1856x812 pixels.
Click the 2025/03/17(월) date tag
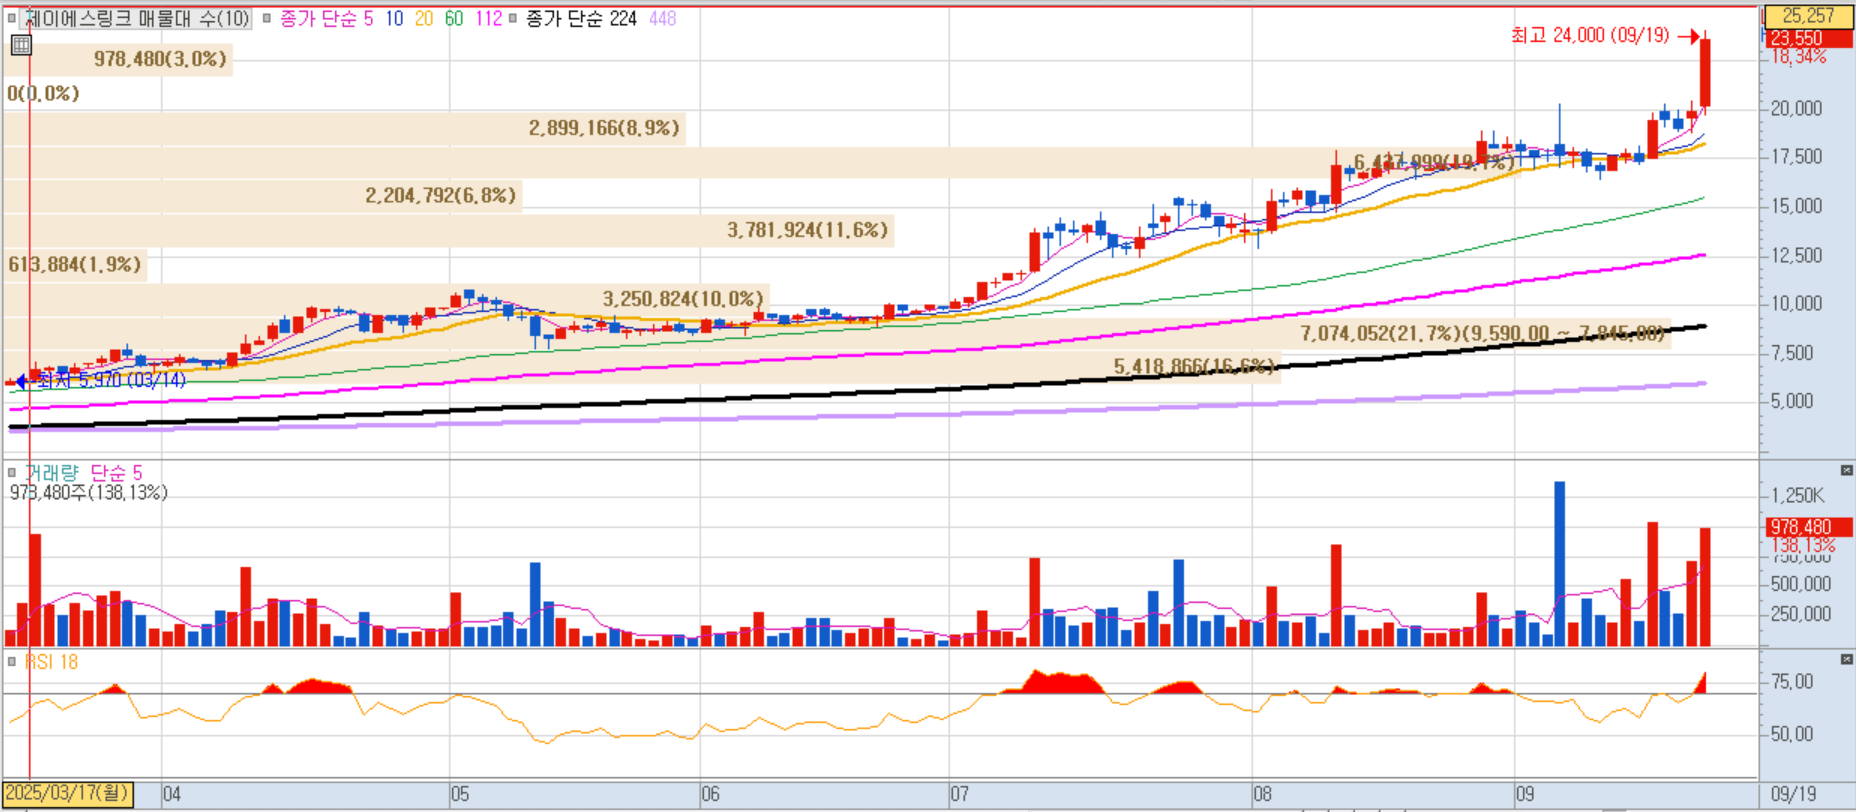(x=68, y=793)
